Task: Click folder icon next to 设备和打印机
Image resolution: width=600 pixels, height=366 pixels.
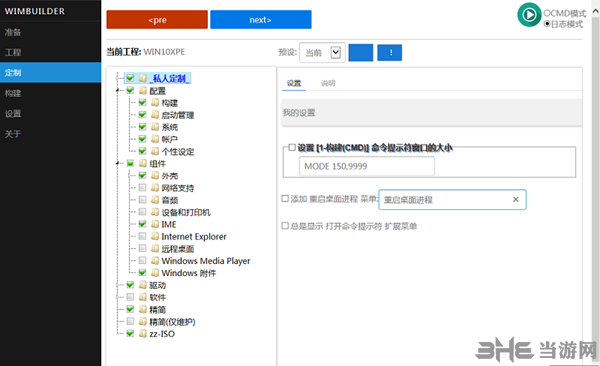Action: click(155, 212)
